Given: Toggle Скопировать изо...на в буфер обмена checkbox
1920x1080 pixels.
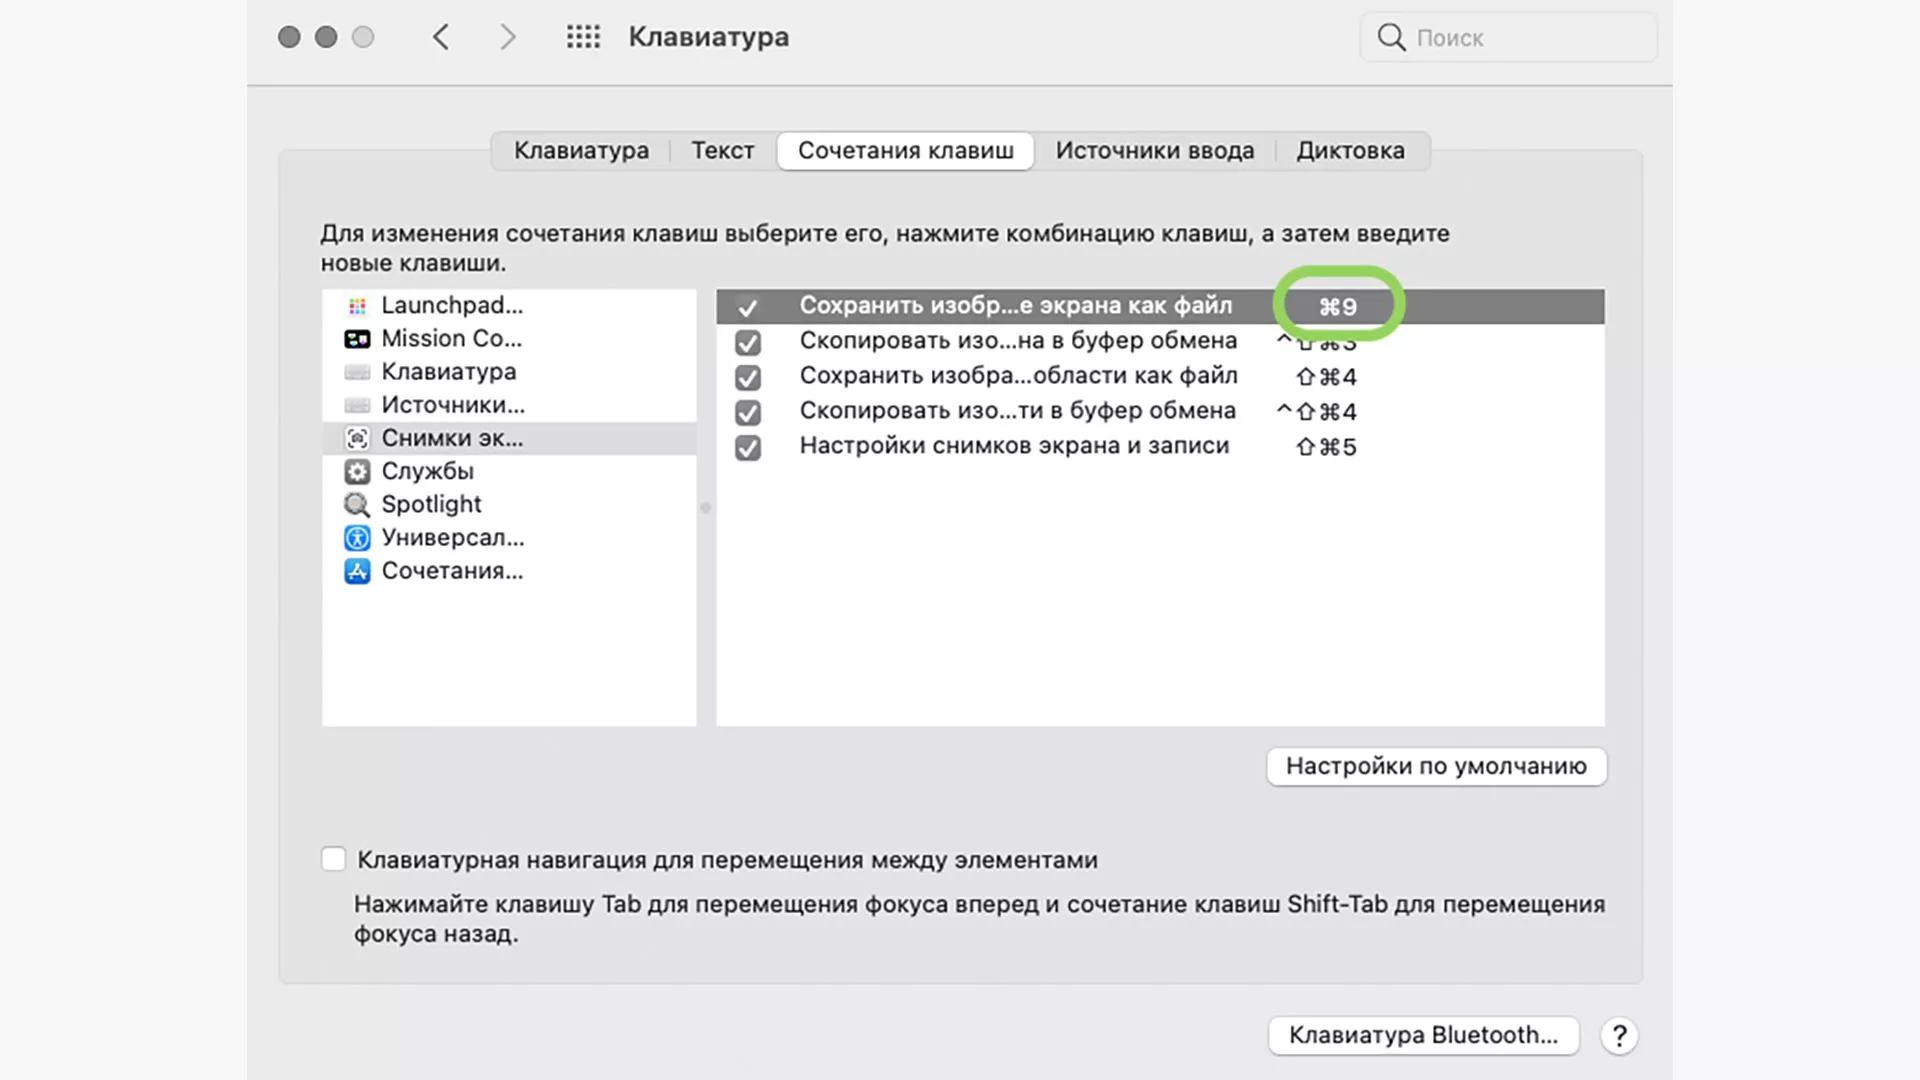Looking at the screenshot, I should point(747,342).
